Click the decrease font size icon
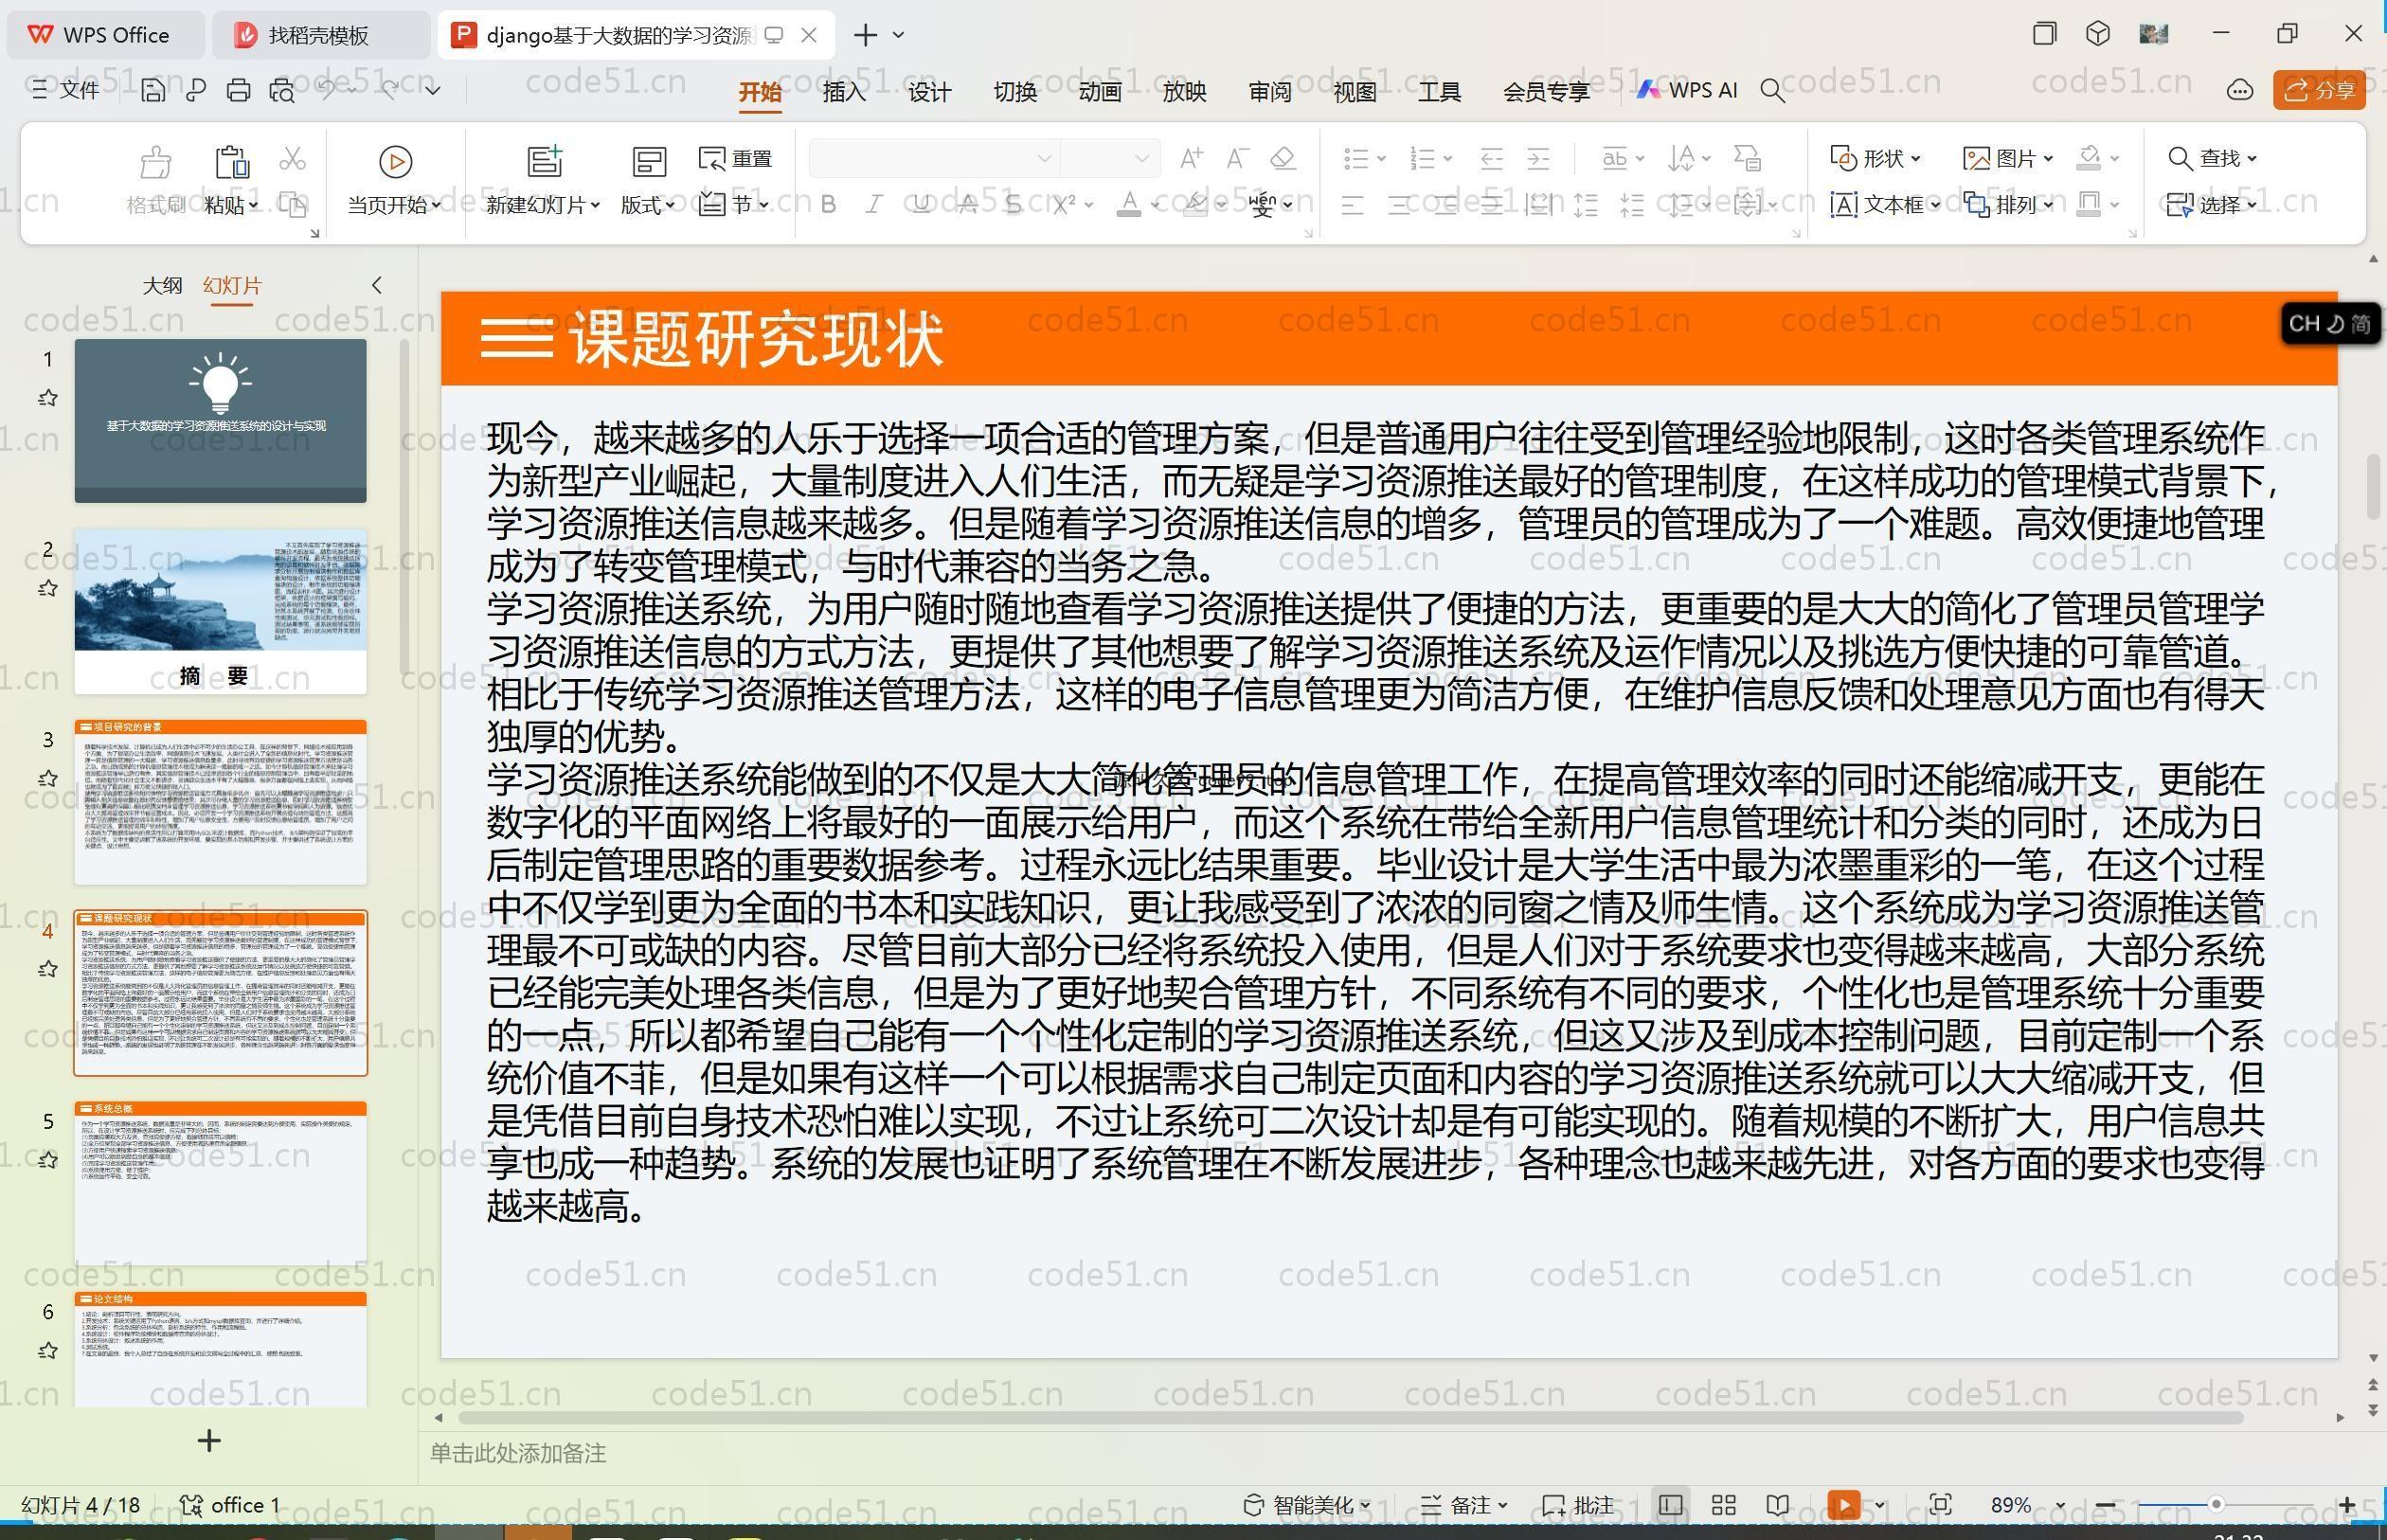Screen dimensions: 2387x1540 click(1237, 158)
